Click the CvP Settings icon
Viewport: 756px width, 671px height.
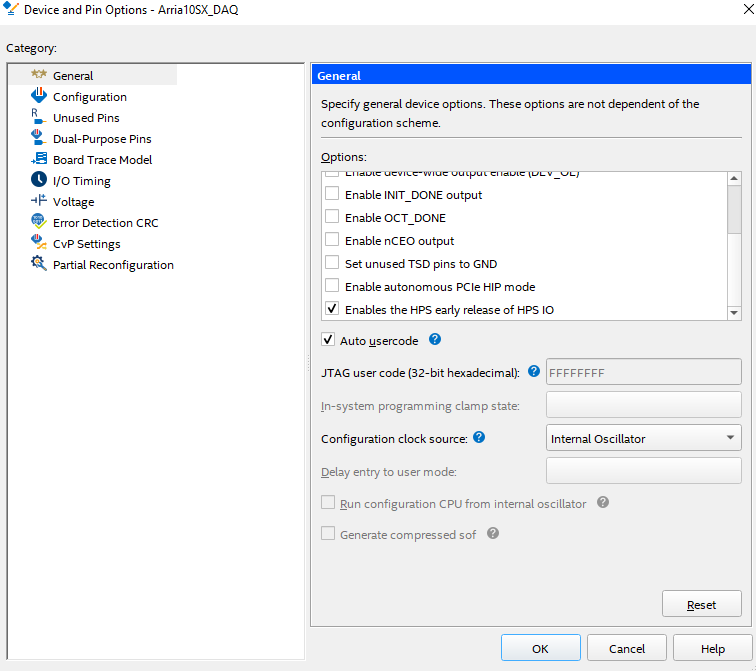click(39, 243)
